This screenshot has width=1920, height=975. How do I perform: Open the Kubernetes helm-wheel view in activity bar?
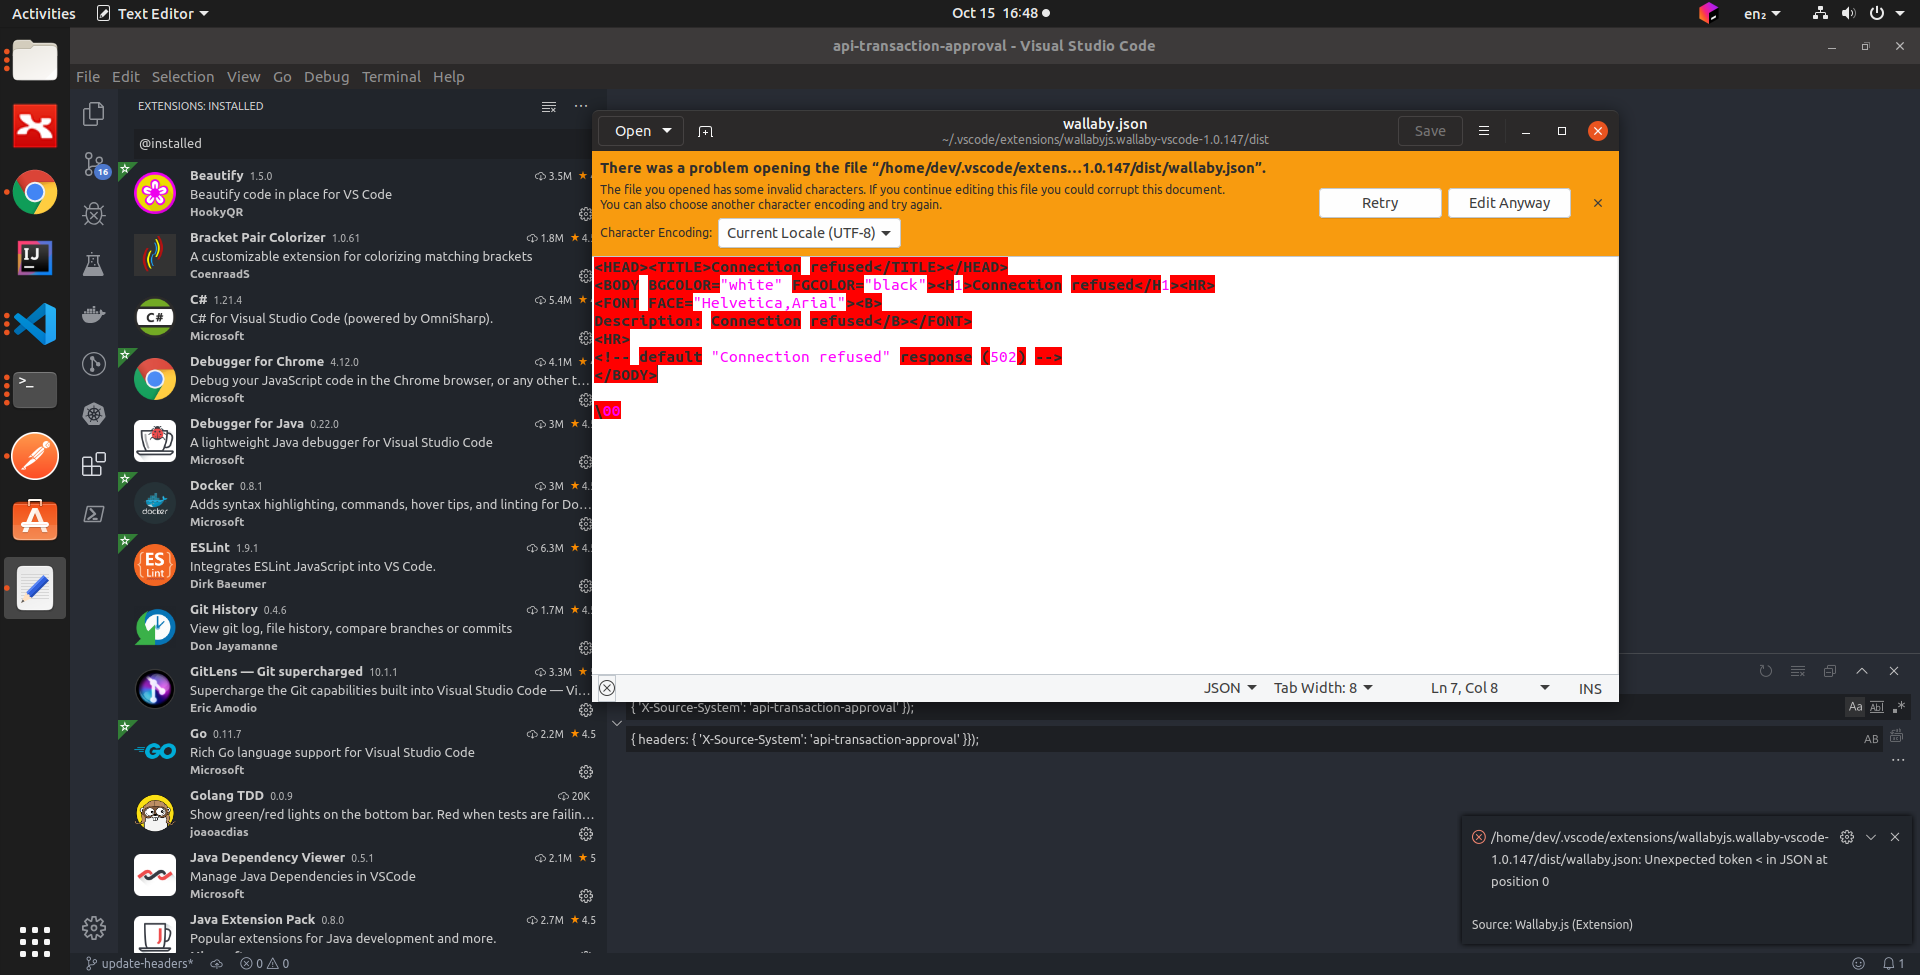(94, 414)
